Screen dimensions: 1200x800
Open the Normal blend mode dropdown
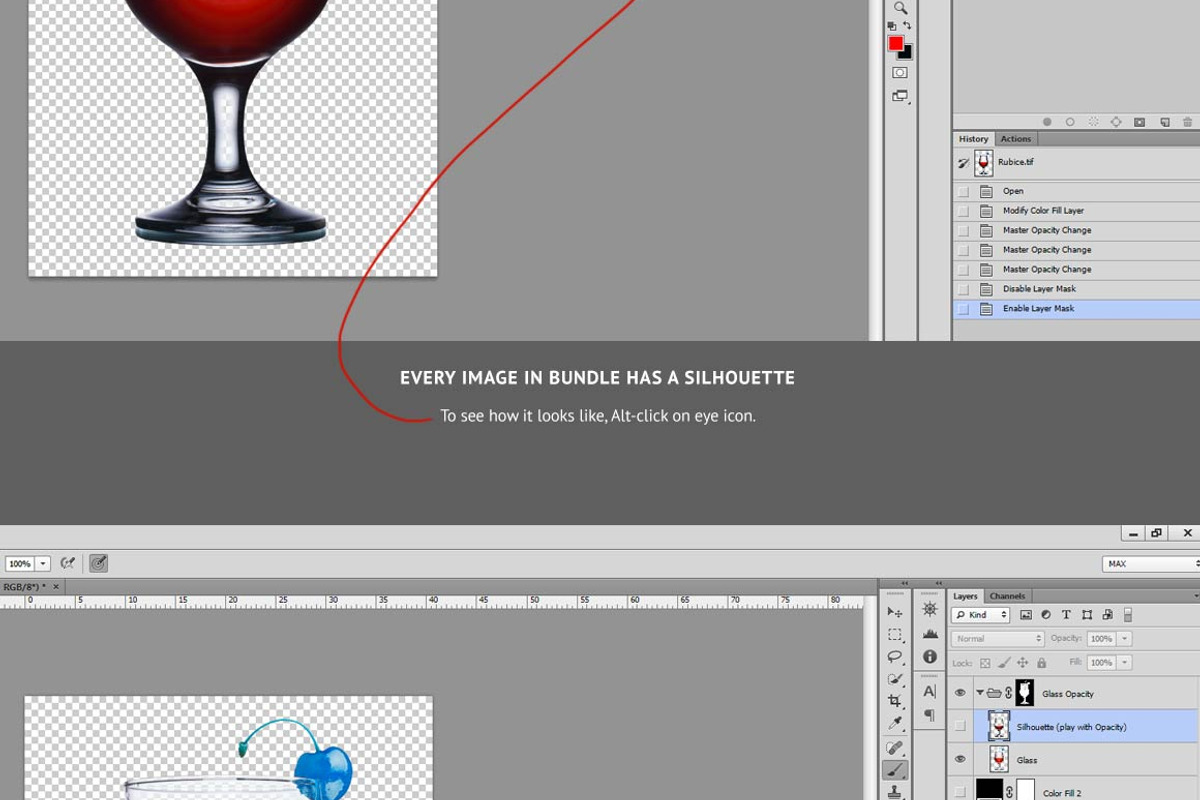click(x=998, y=639)
